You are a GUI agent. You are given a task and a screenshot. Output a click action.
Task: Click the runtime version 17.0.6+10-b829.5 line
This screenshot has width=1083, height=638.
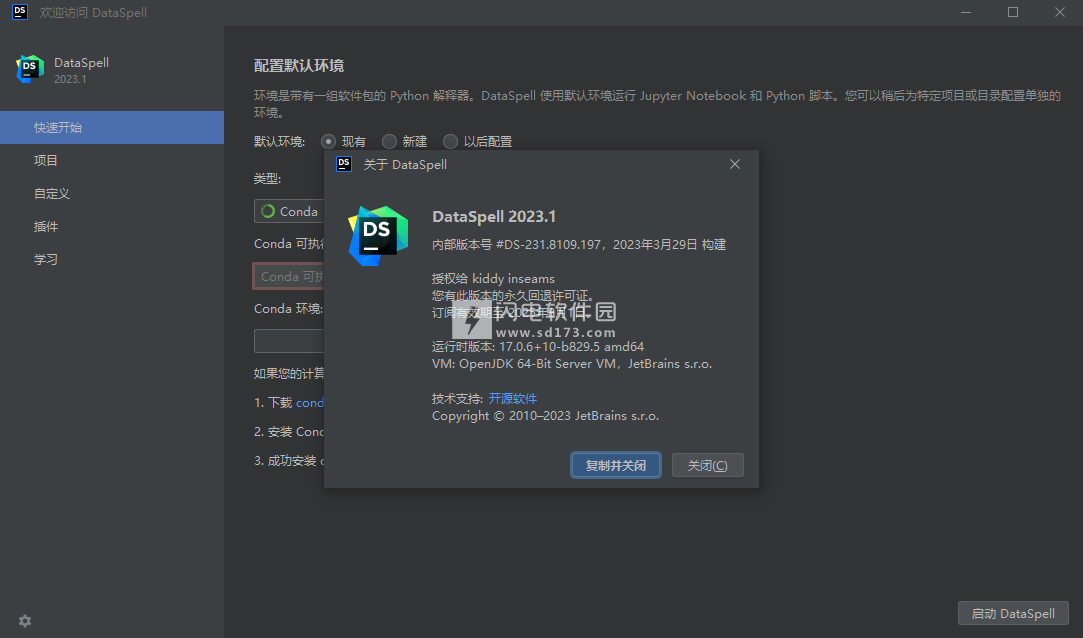[x=538, y=347]
